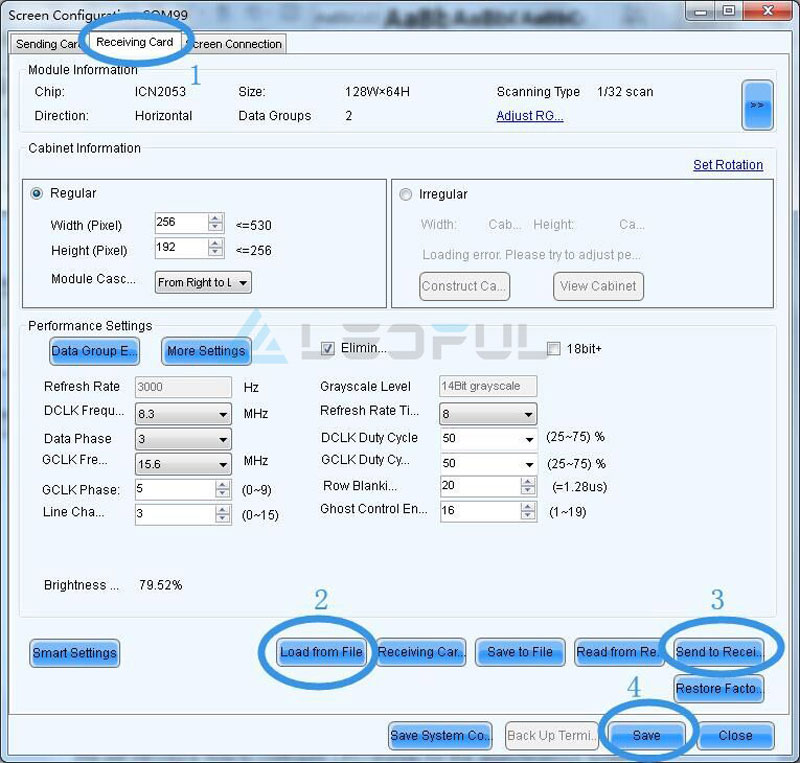Viewport: 800px width, 763px height.
Task: Click the Smart Settings button
Action: 74,652
